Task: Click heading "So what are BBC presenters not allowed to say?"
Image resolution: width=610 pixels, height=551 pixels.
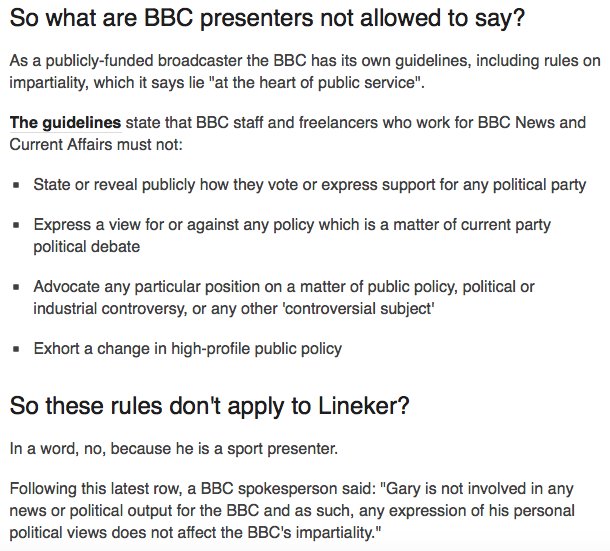Action: coord(267,18)
